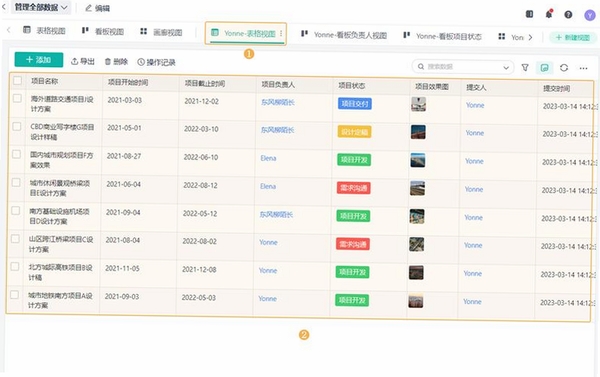Viewport: 600px width, 377px height.
Task: Check the row starting 2021-11-05
Action: click(x=15, y=266)
